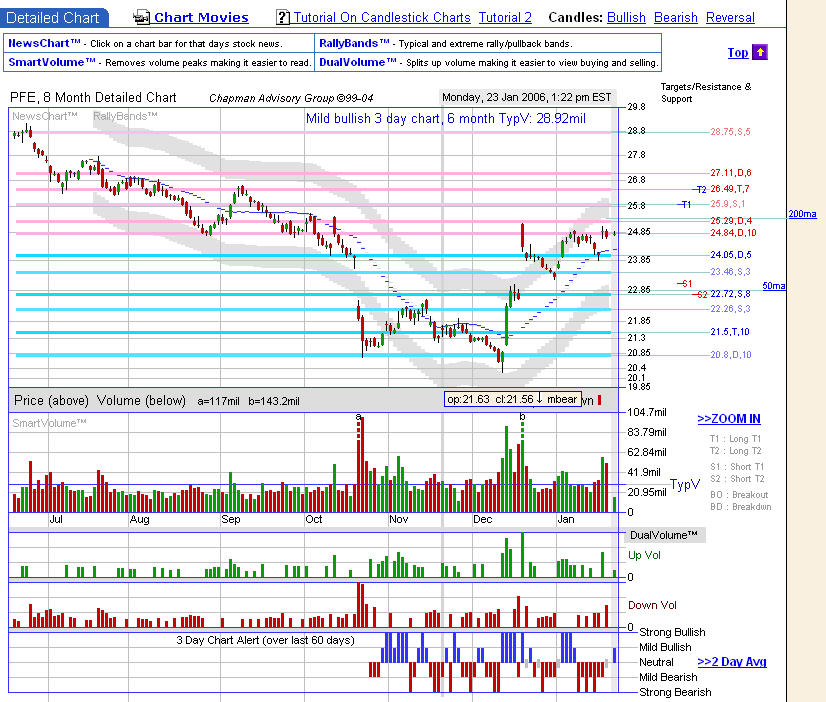Screen dimensions: 826x702
Task: Click the 25.9,S,1 level label
Action: (727, 204)
